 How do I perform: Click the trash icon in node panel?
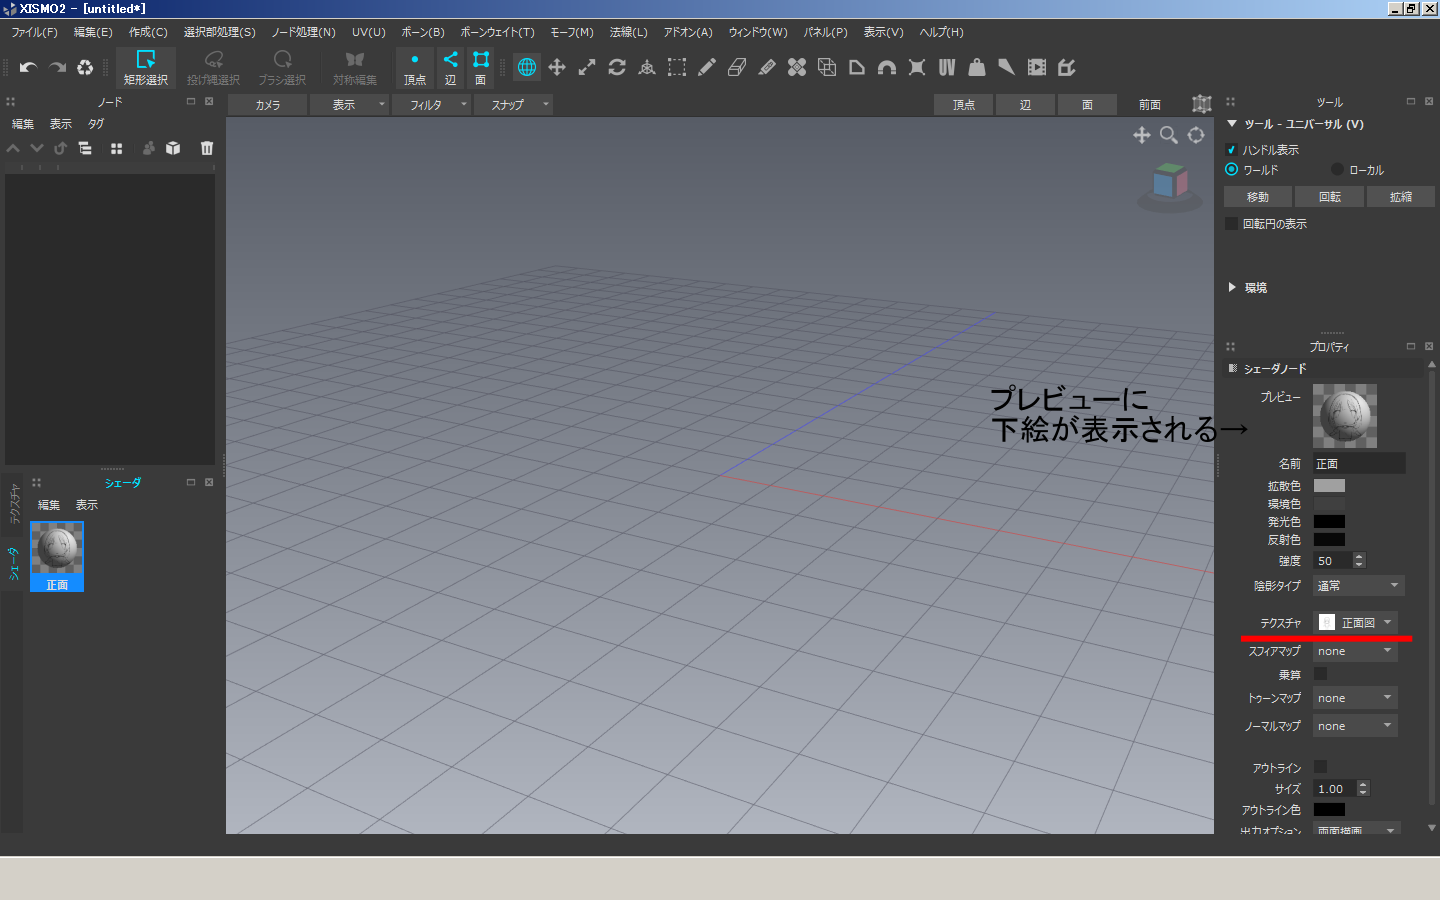coord(207,148)
